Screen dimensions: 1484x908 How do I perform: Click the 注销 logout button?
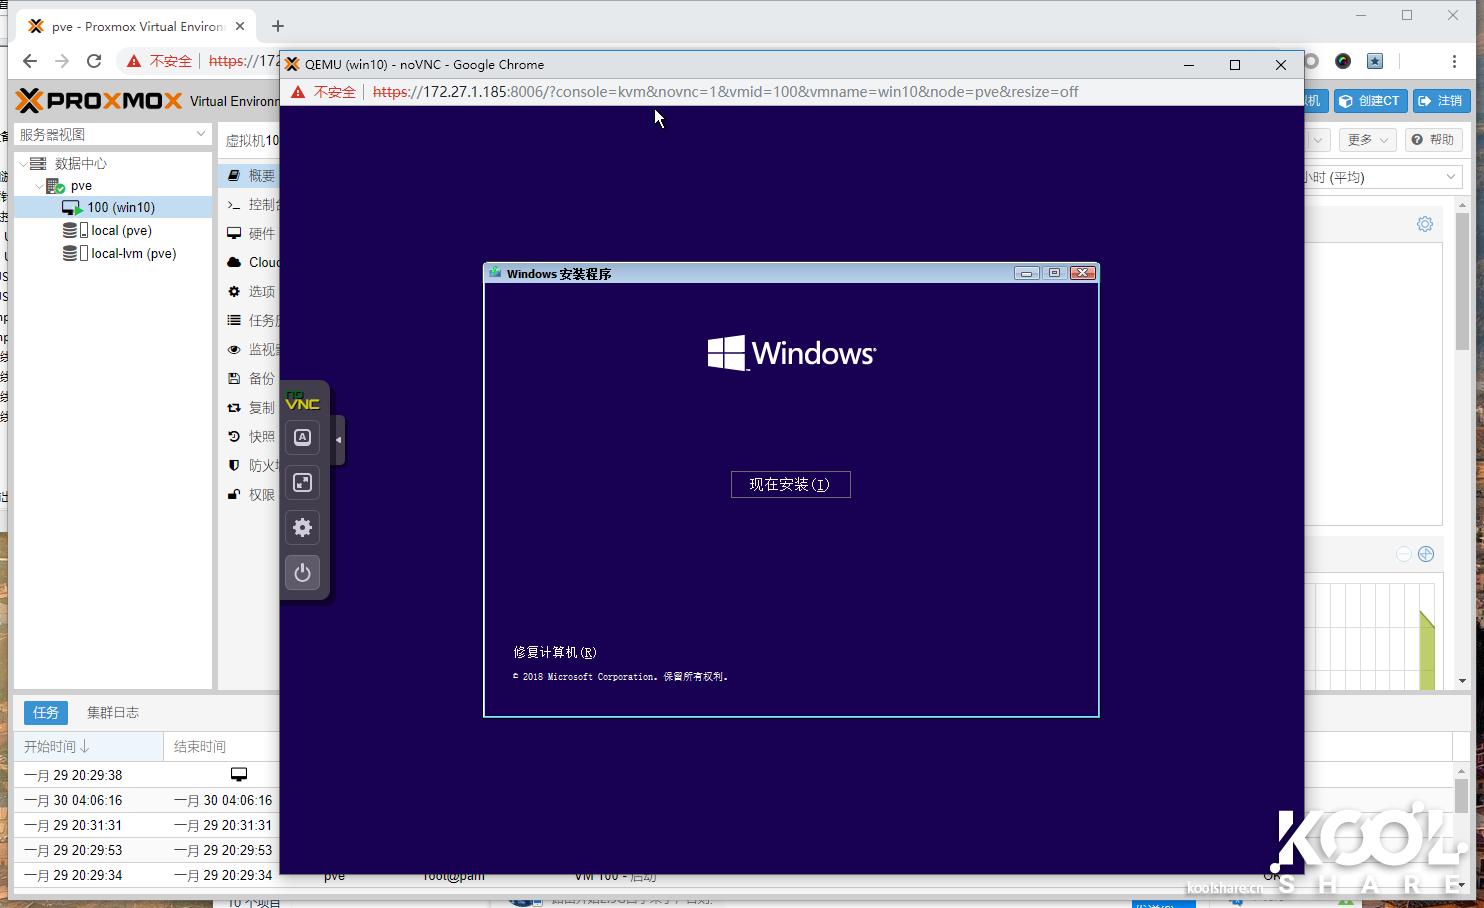(x=1441, y=101)
